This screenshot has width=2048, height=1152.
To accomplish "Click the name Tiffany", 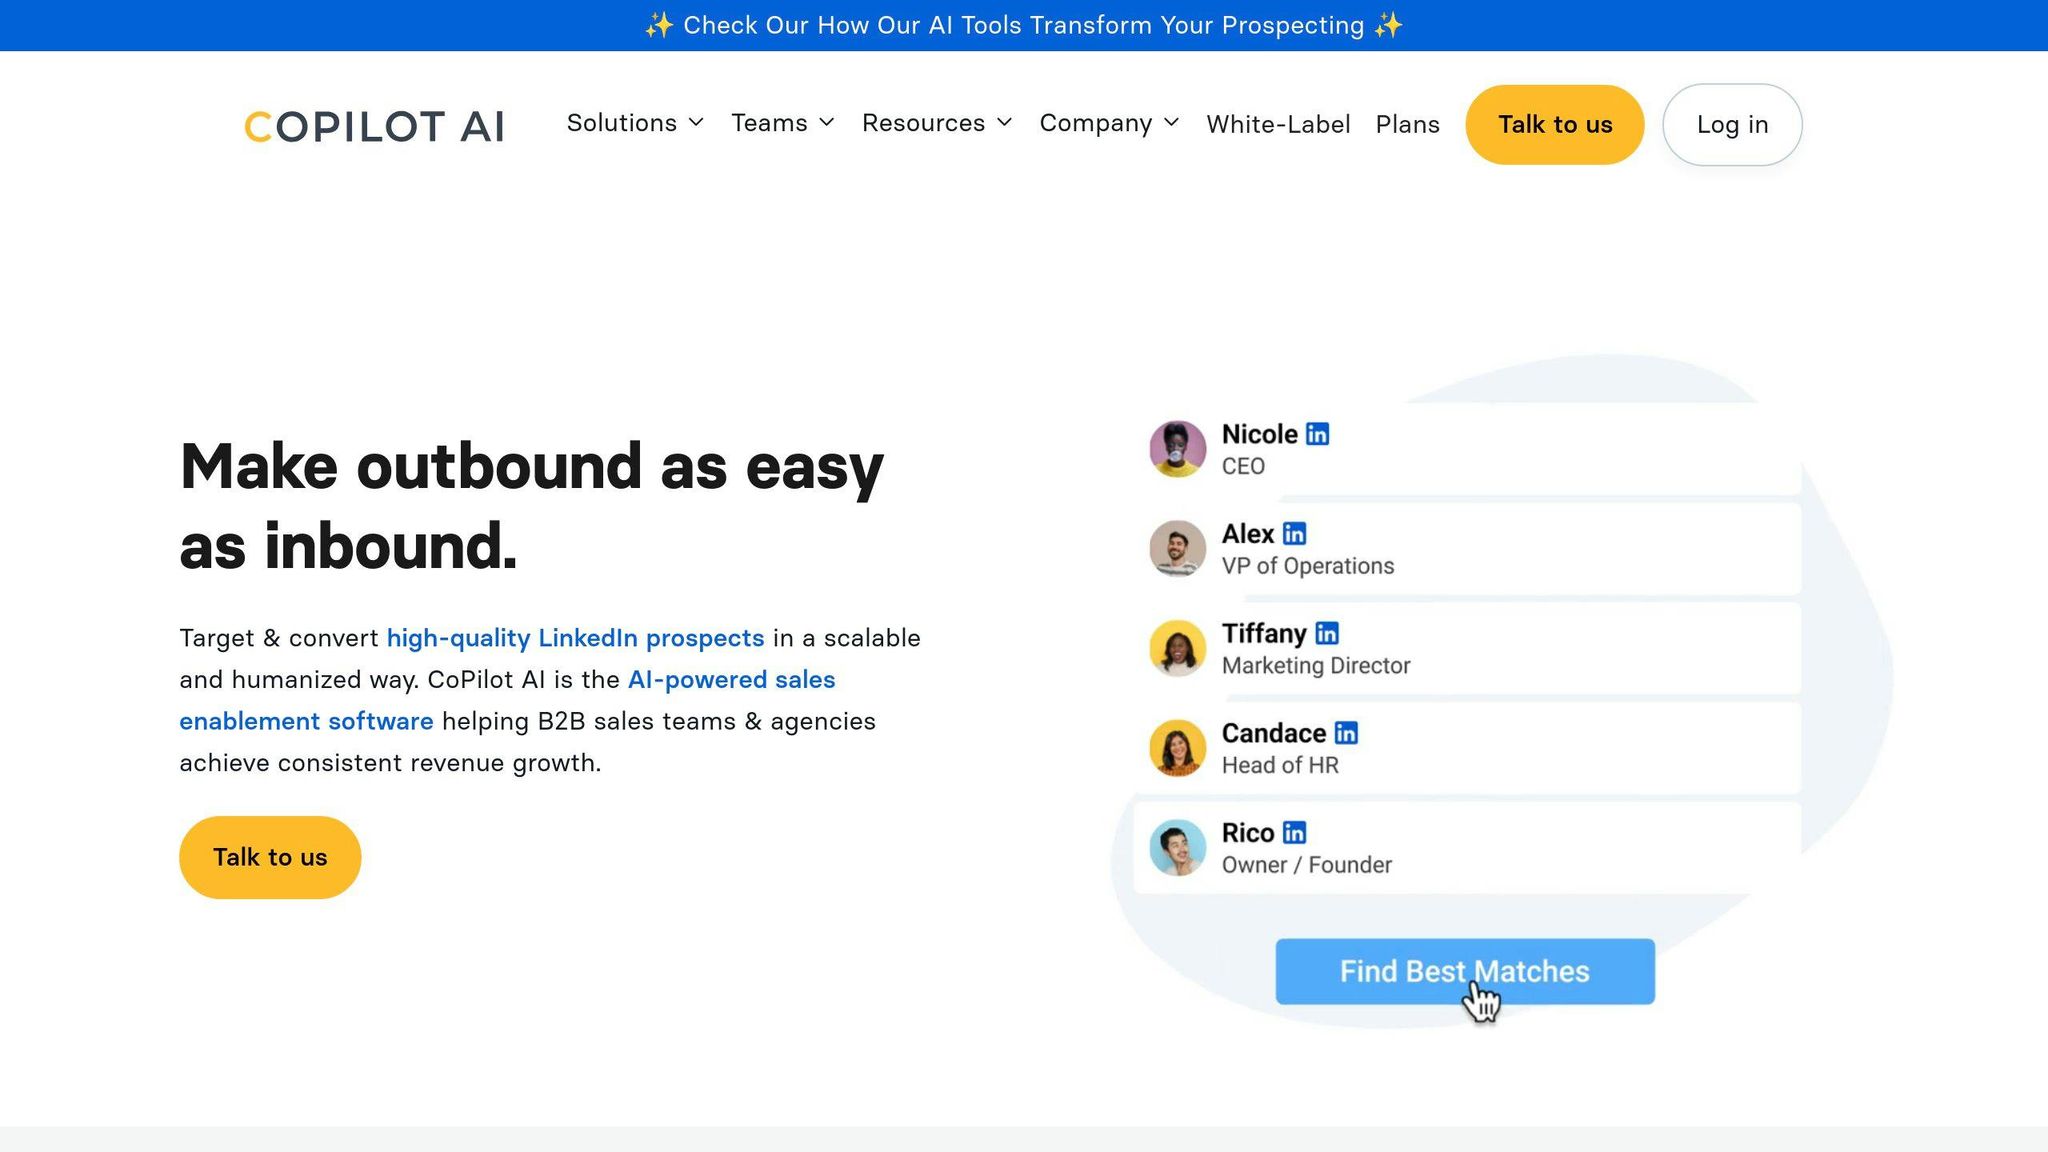I will [x=1264, y=634].
